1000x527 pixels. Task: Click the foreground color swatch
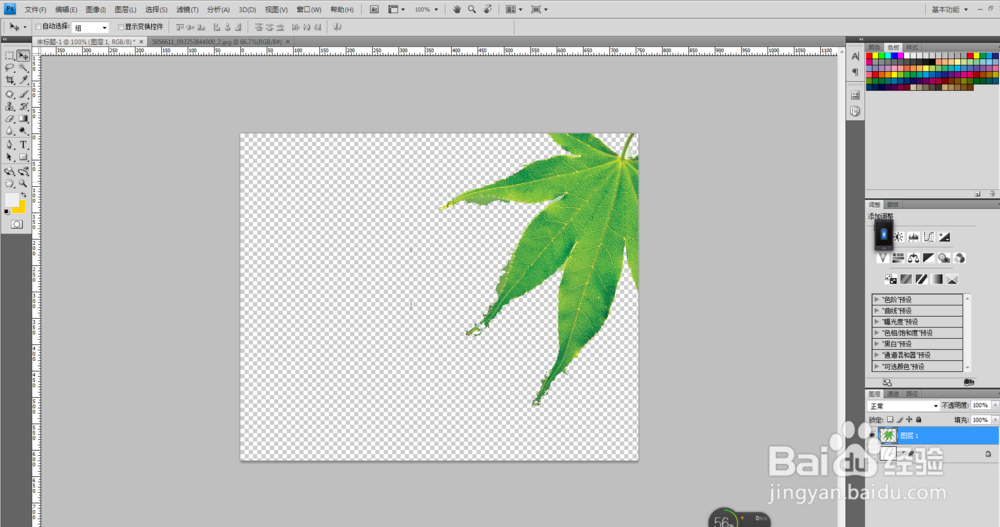[x=11, y=200]
